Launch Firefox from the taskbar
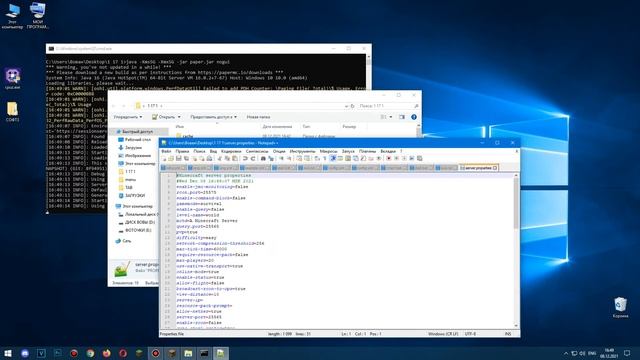The width and height of the screenshot is (640, 360). 107,353
